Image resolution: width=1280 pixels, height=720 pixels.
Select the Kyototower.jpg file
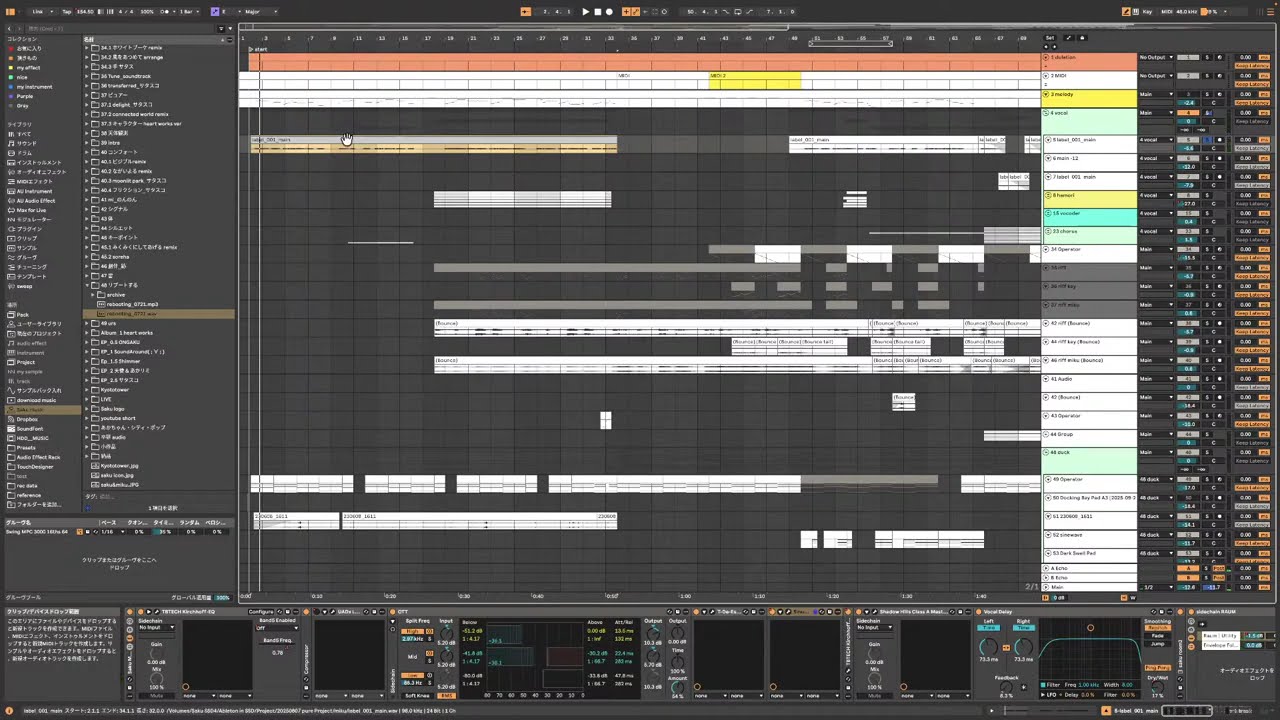pos(120,466)
